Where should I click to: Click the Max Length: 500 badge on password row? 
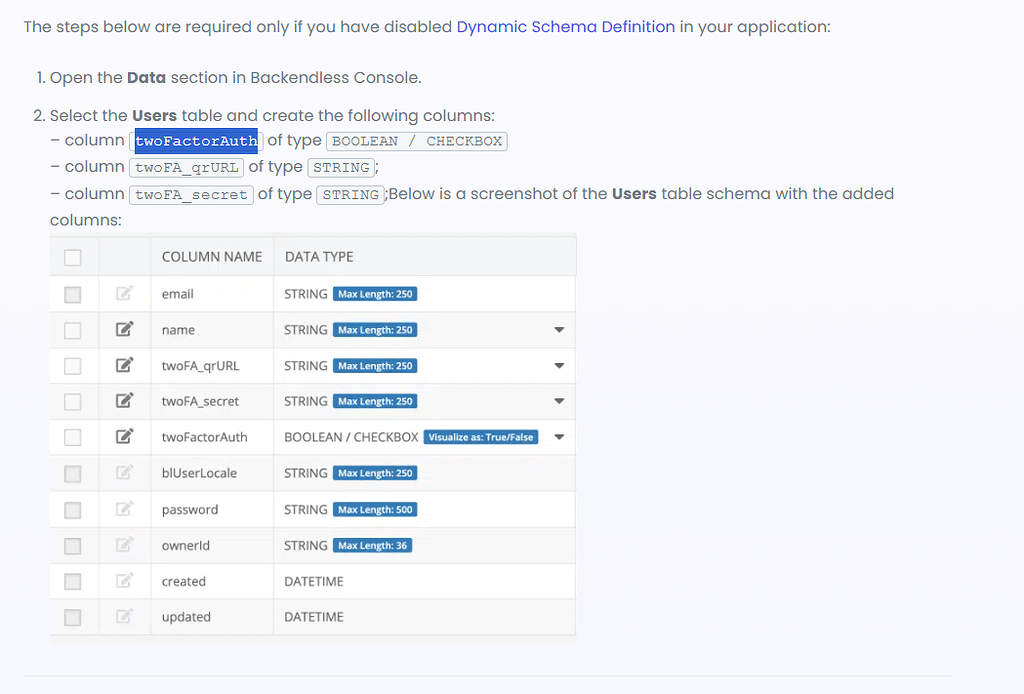click(375, 509)
